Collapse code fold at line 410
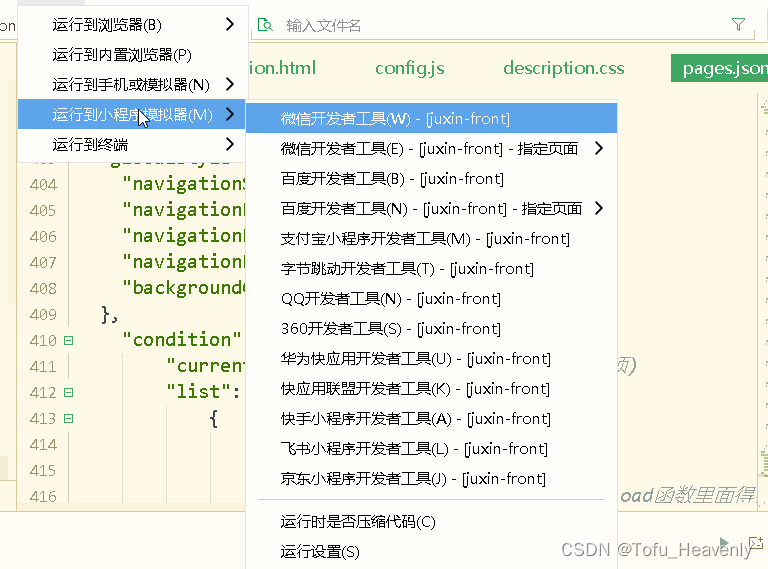 point(69,340)
